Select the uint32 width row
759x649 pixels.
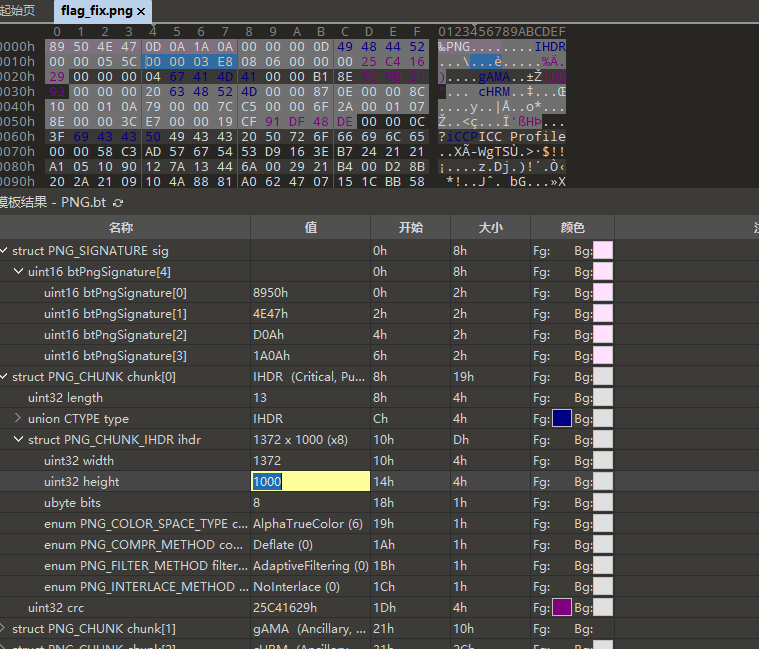click(79, 461)
